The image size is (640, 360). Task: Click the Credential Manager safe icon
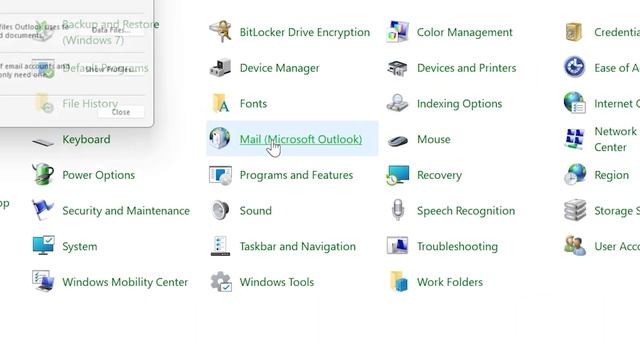pos(574,32)
